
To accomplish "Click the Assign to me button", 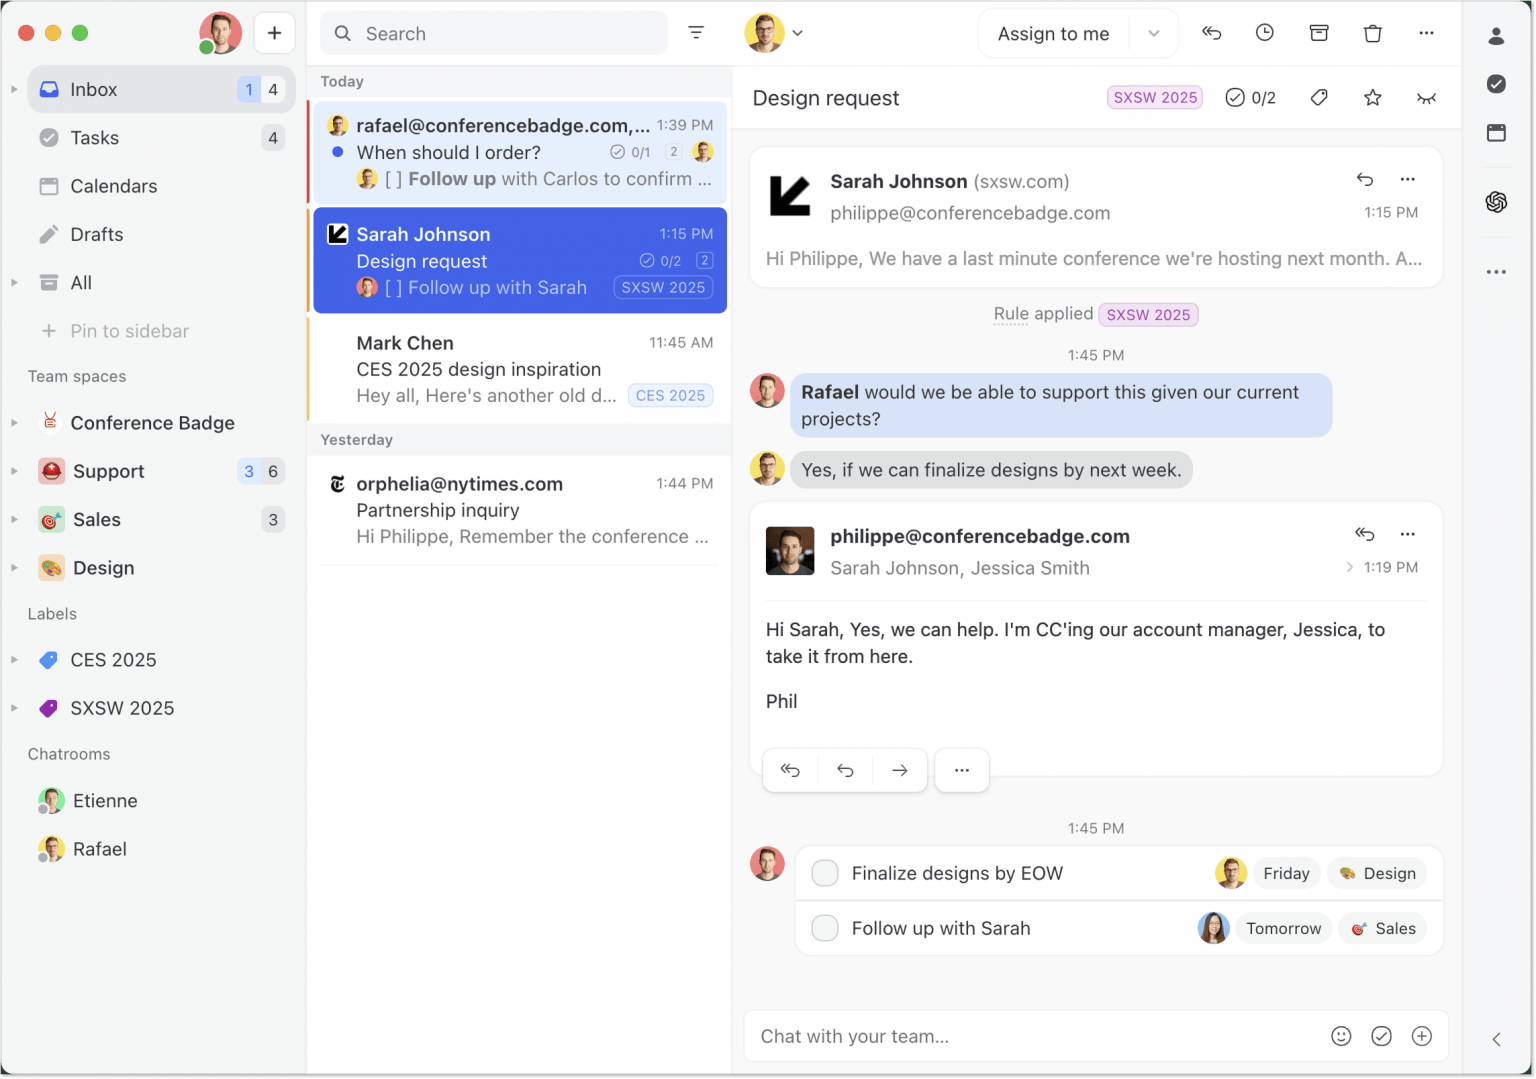I will [1054, 33].
